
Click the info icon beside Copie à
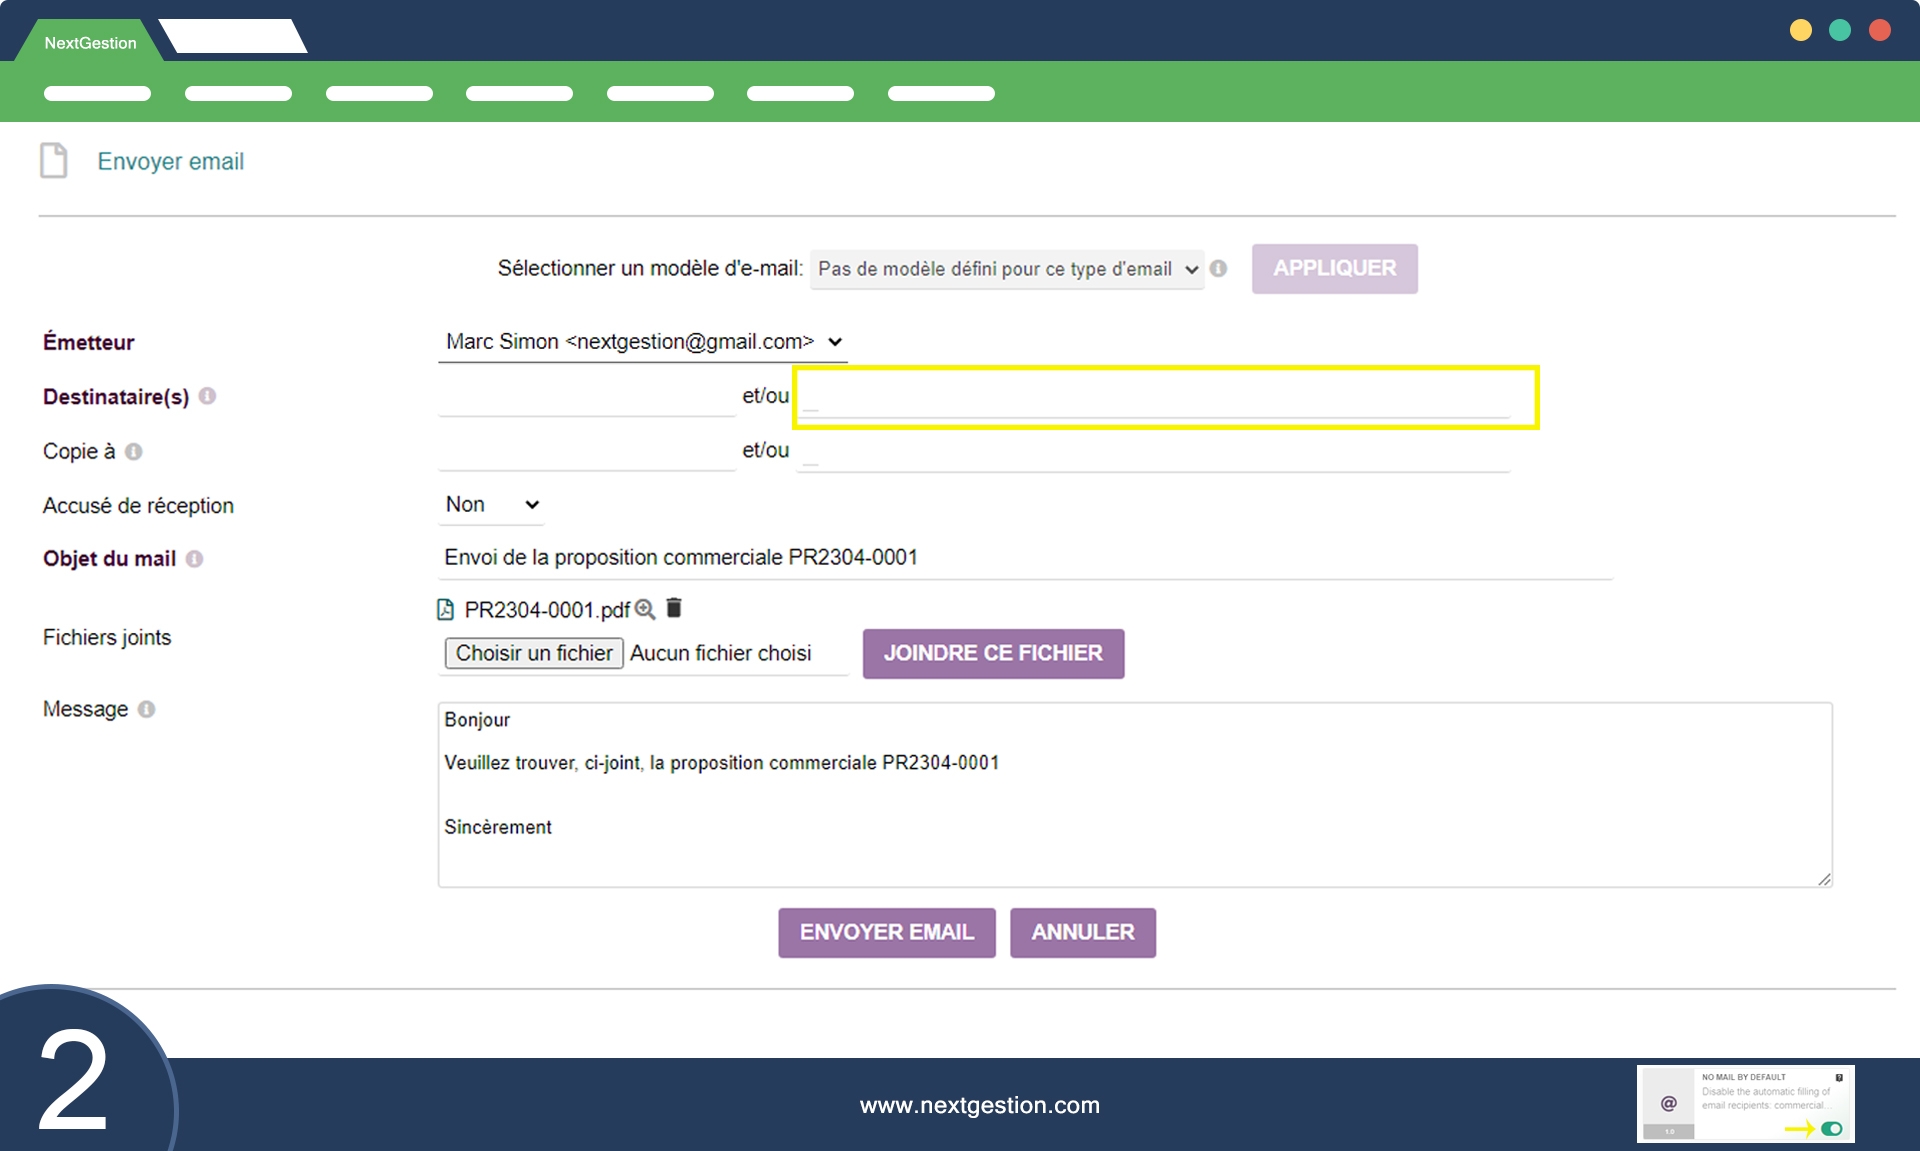[x=133, y=452]
